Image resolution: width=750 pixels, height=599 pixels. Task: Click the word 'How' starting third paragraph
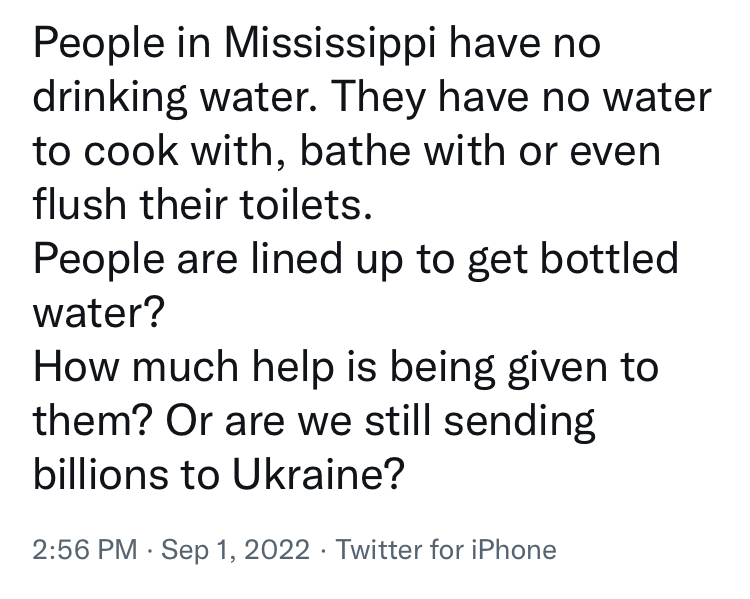tap(76, 366)
